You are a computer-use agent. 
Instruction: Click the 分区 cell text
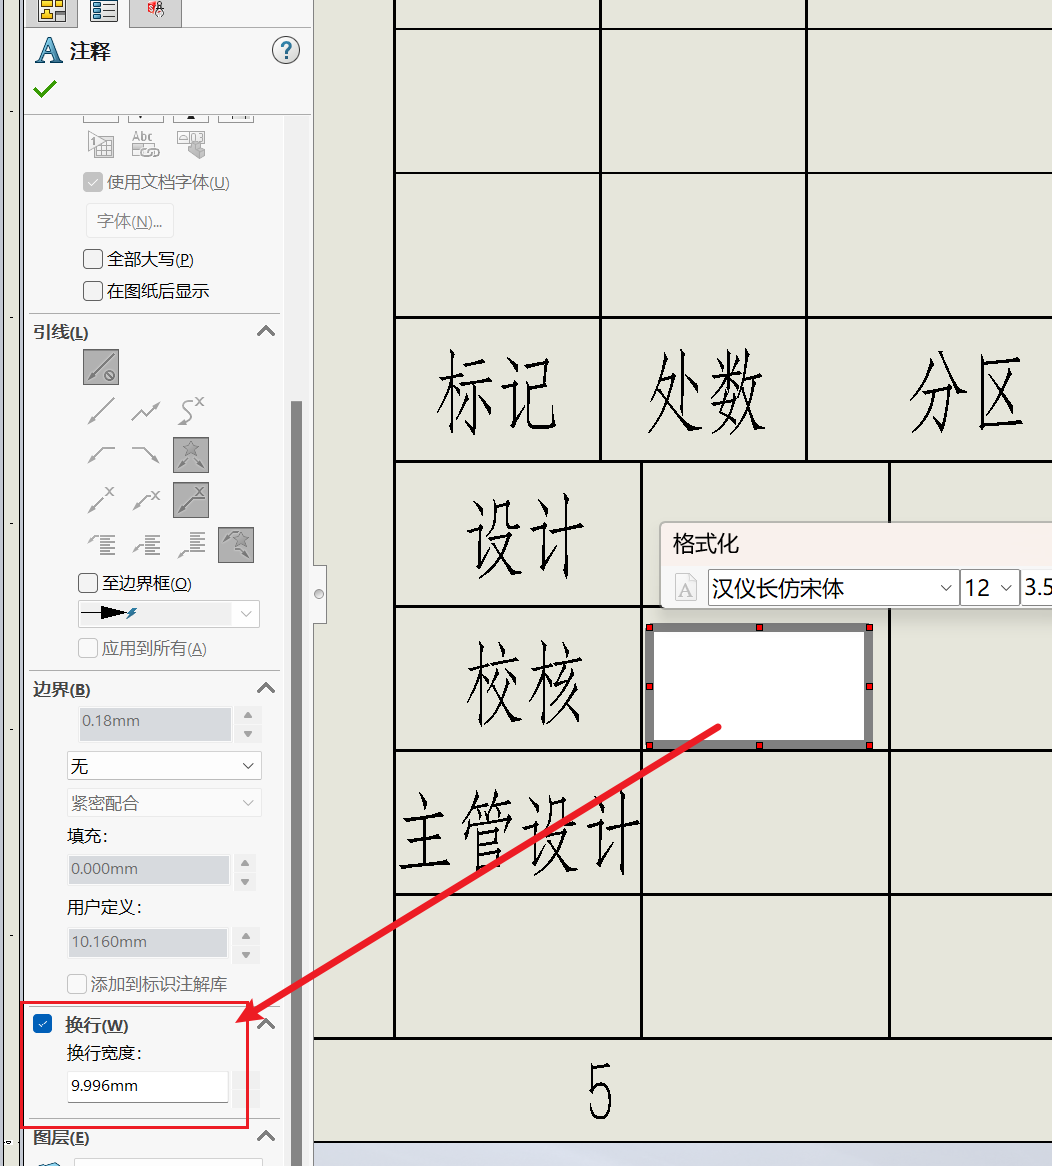[965, 392]
